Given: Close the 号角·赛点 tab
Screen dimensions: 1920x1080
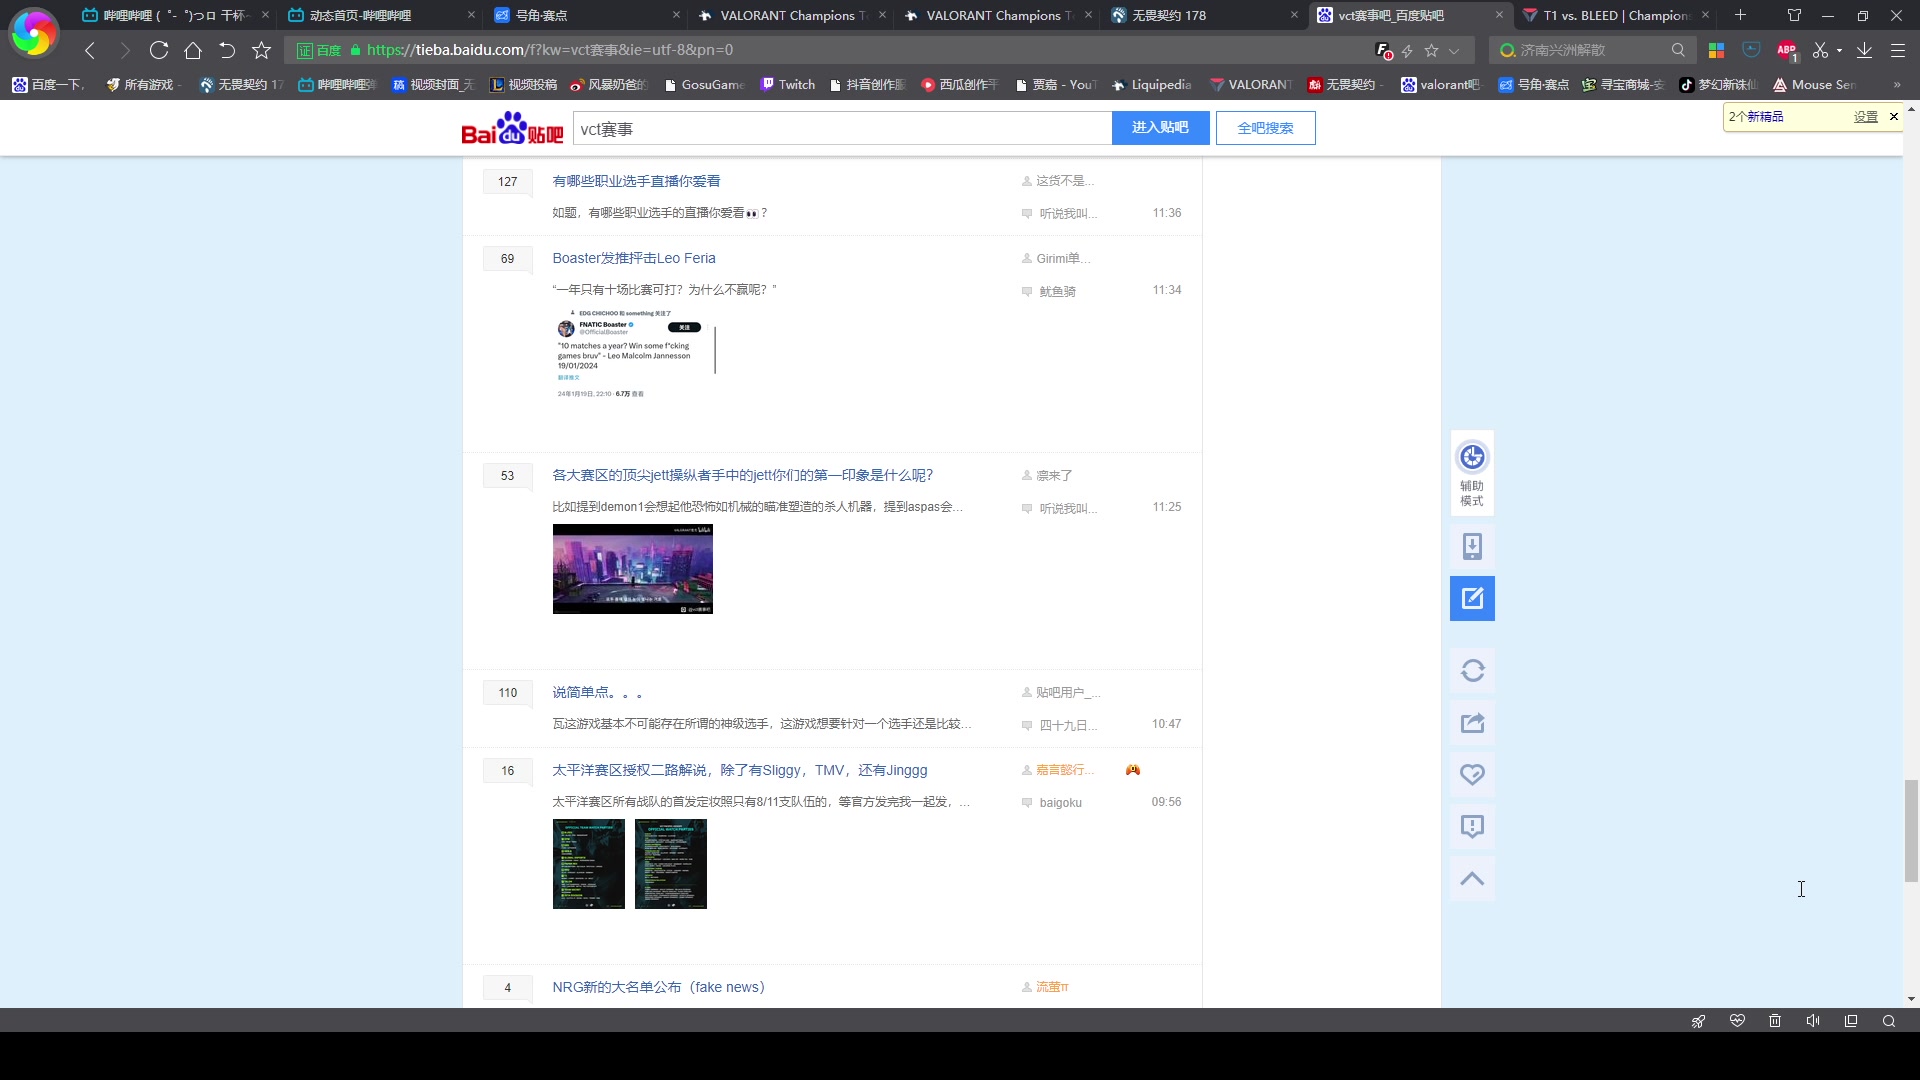Looking at the screenshot, I should [x=676, y=15].
